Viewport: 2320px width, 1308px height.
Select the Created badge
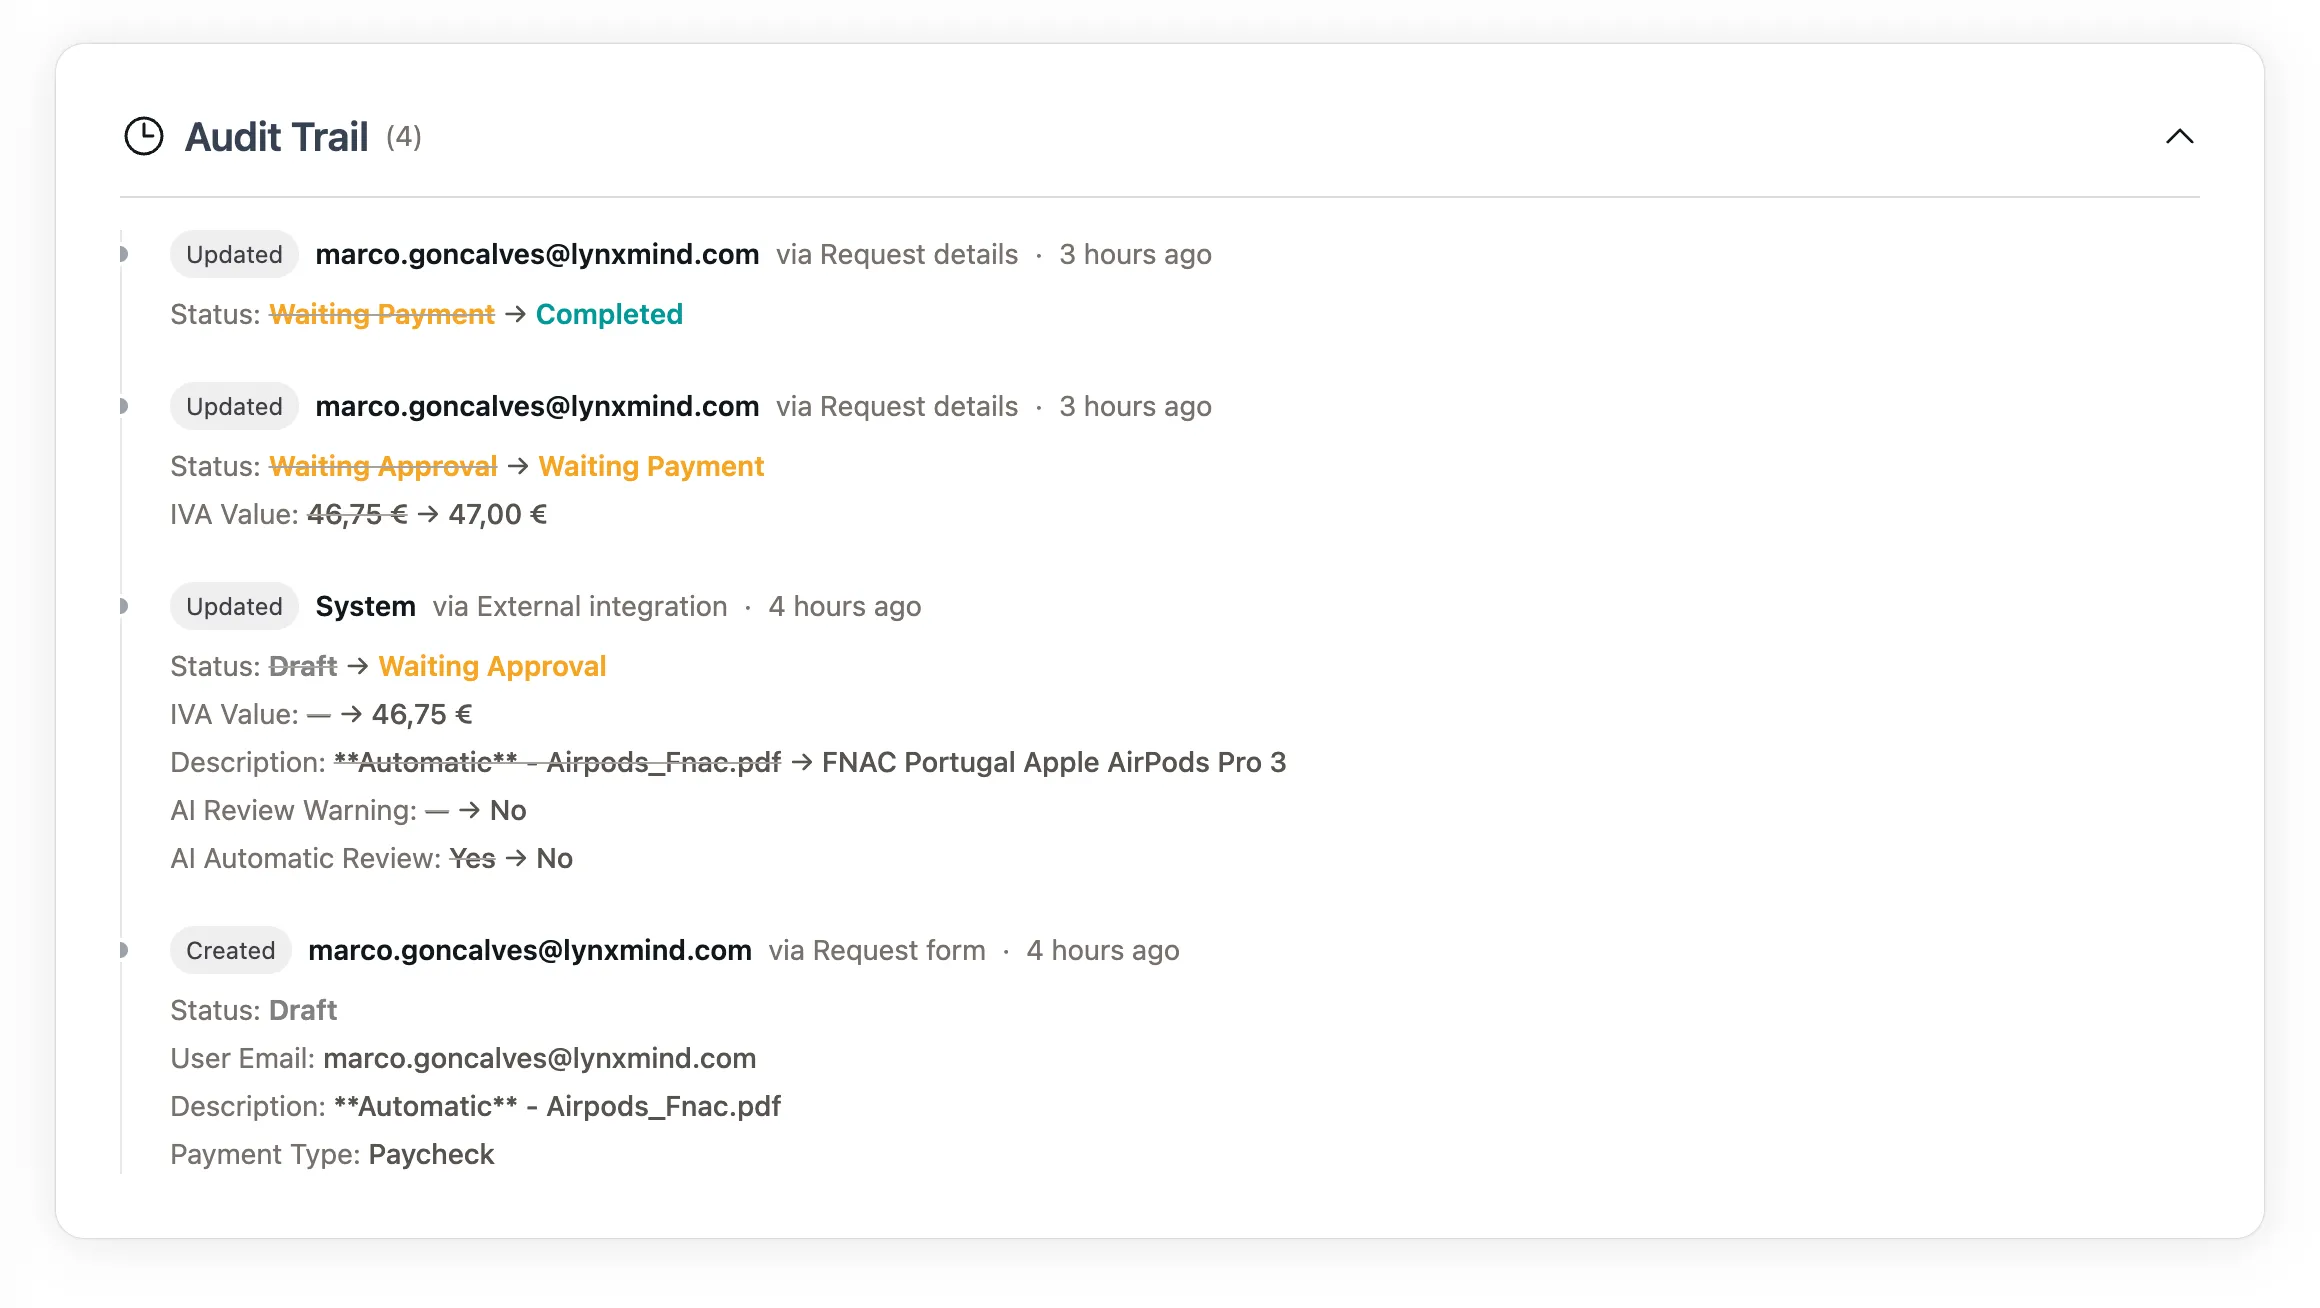(230, 951)
